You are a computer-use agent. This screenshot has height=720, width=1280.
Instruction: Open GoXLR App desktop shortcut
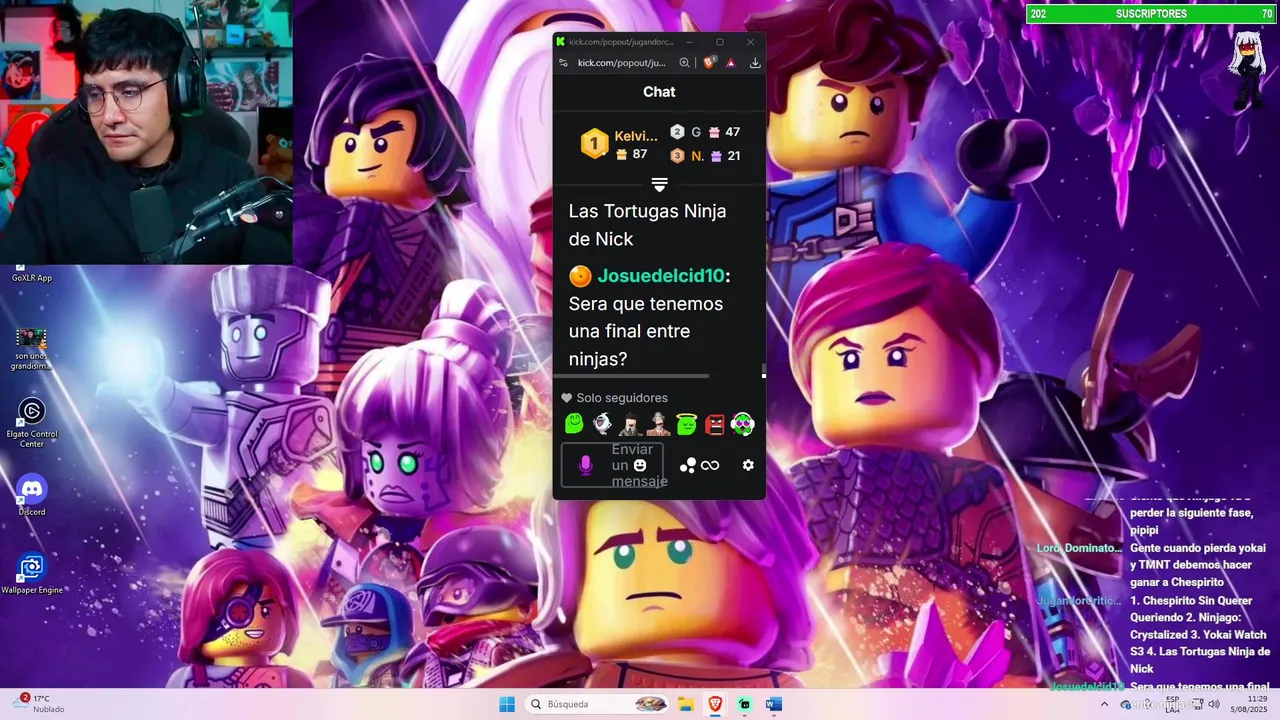point(32,273)
